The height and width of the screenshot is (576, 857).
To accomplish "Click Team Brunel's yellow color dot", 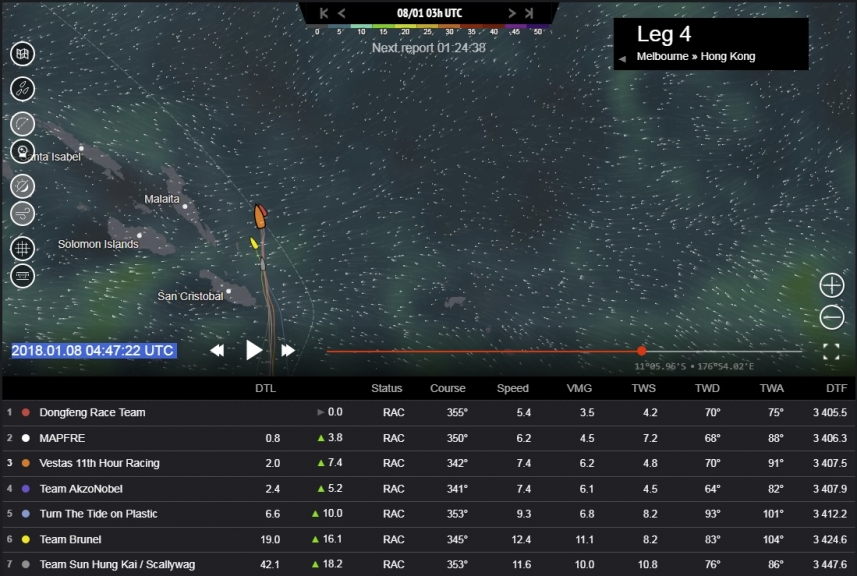I will 26,540.
